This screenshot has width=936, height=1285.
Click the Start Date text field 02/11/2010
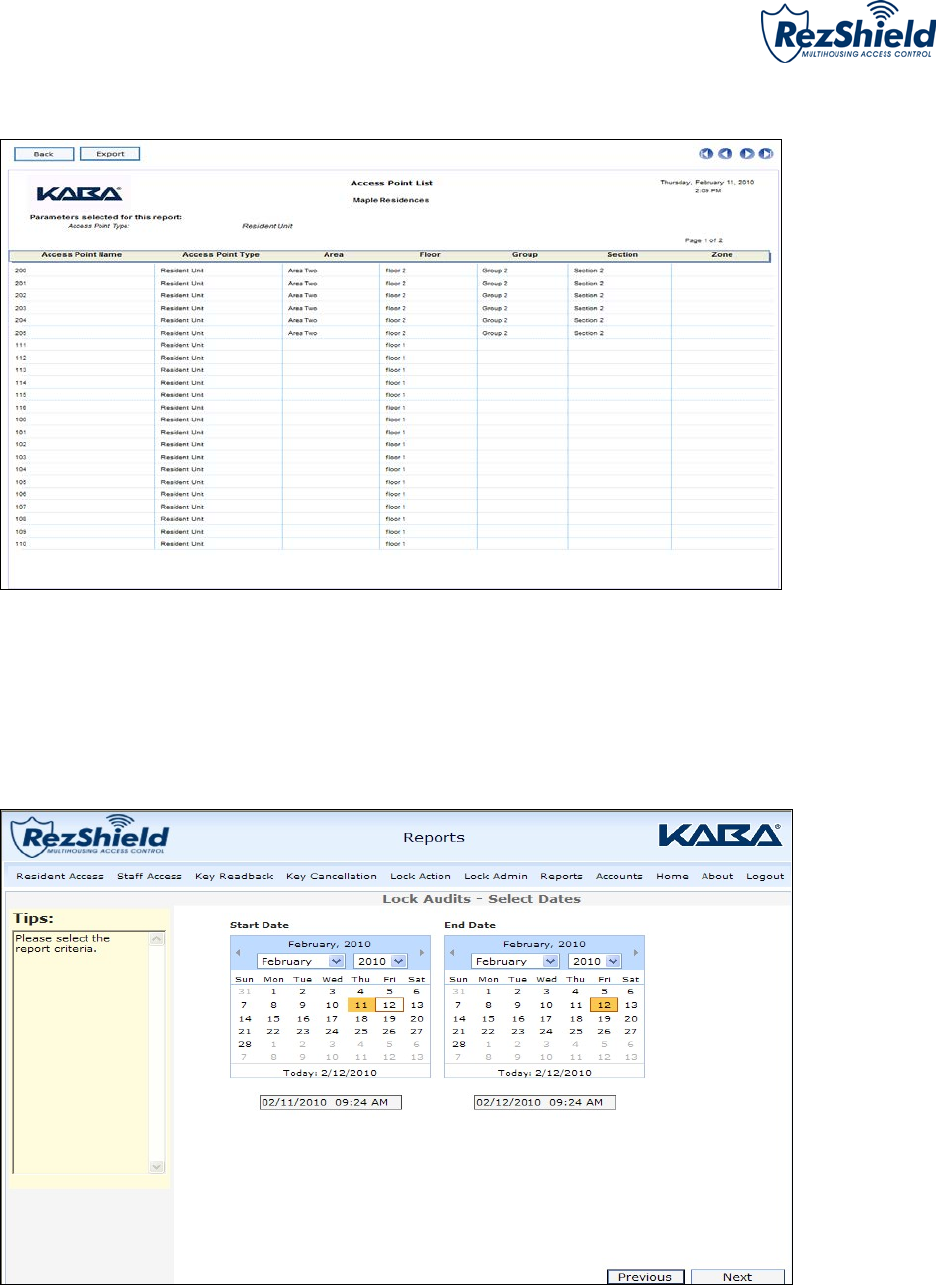[330, 1101]
